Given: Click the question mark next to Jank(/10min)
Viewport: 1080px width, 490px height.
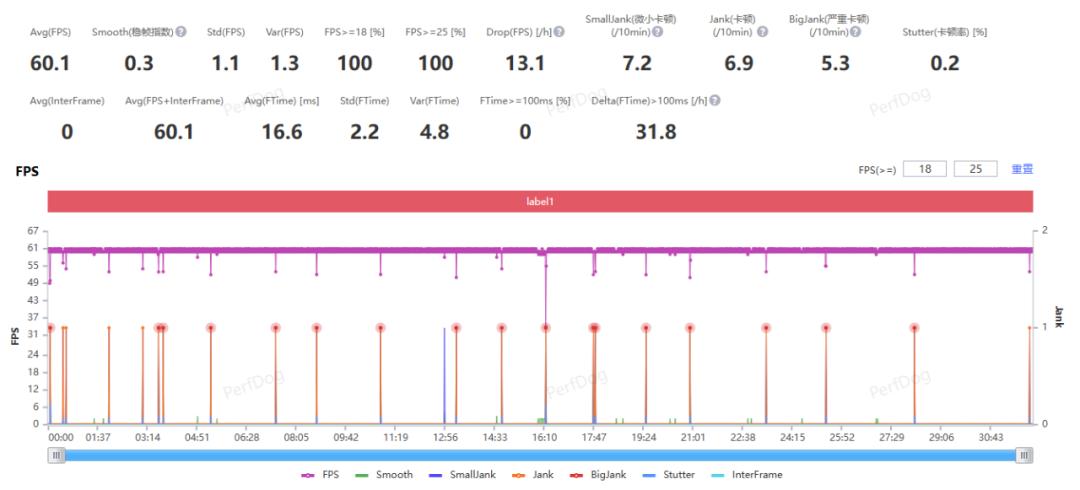Looking at the screenshot, I should [762, 32].
